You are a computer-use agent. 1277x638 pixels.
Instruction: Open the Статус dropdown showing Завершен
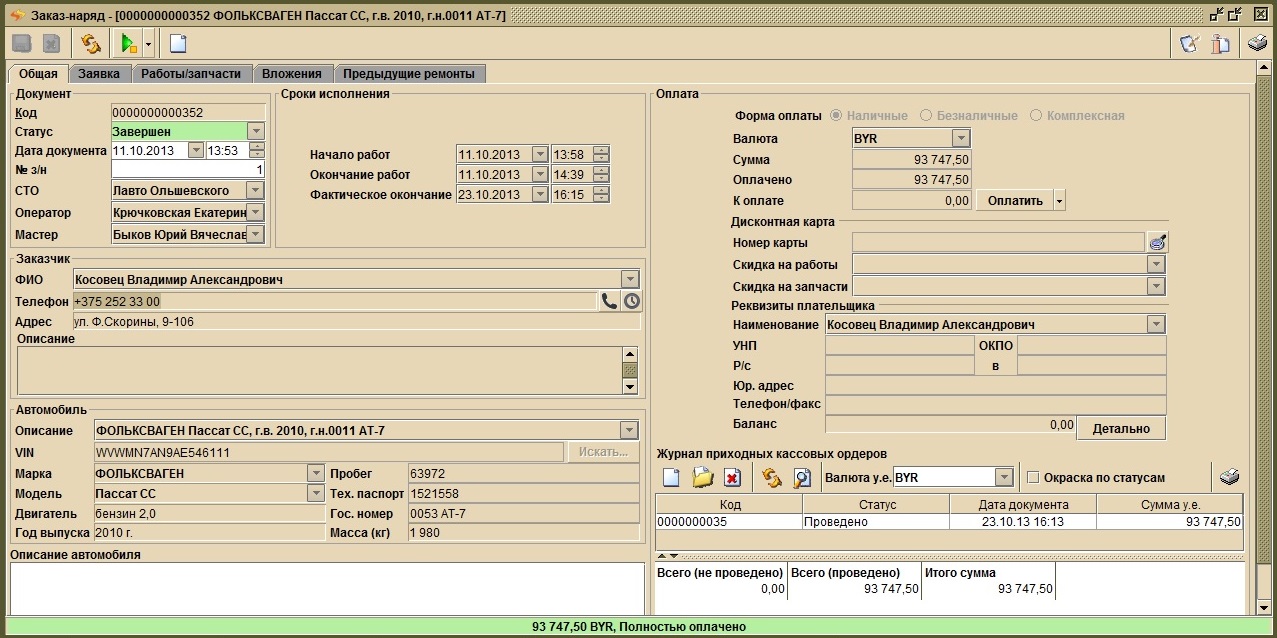[255, 131]
